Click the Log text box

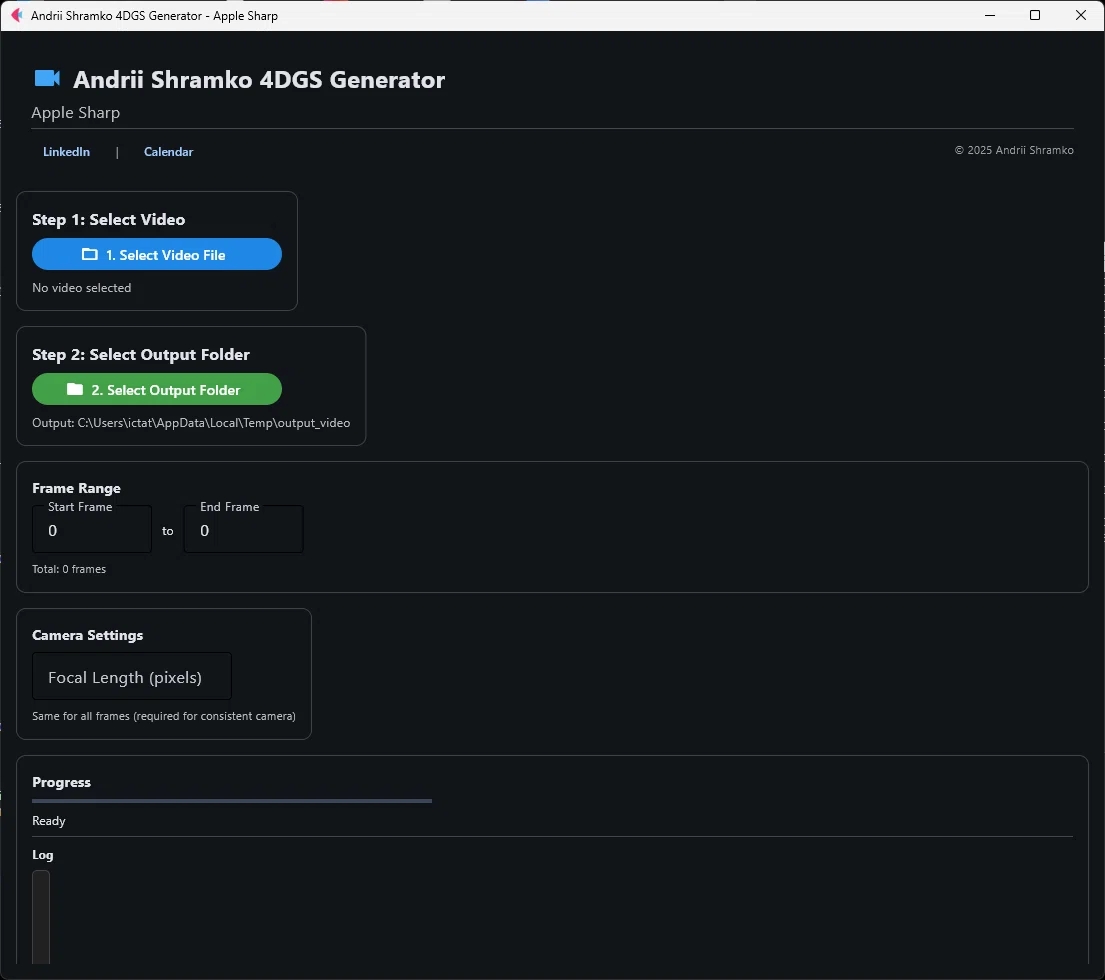[x=41, y=917]
